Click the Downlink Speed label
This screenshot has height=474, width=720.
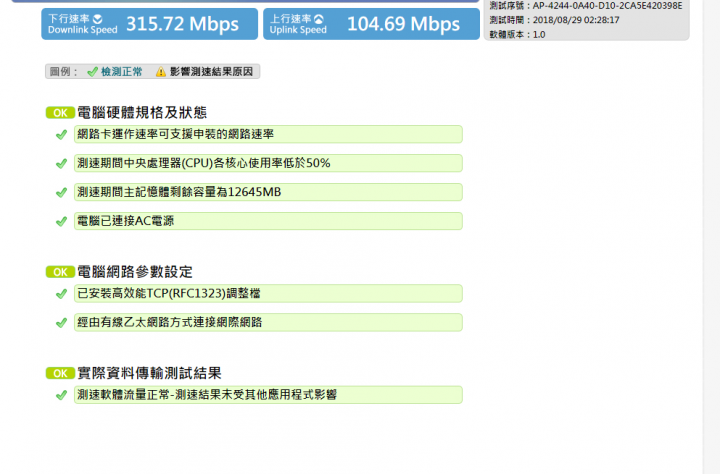tap(83, 30)
